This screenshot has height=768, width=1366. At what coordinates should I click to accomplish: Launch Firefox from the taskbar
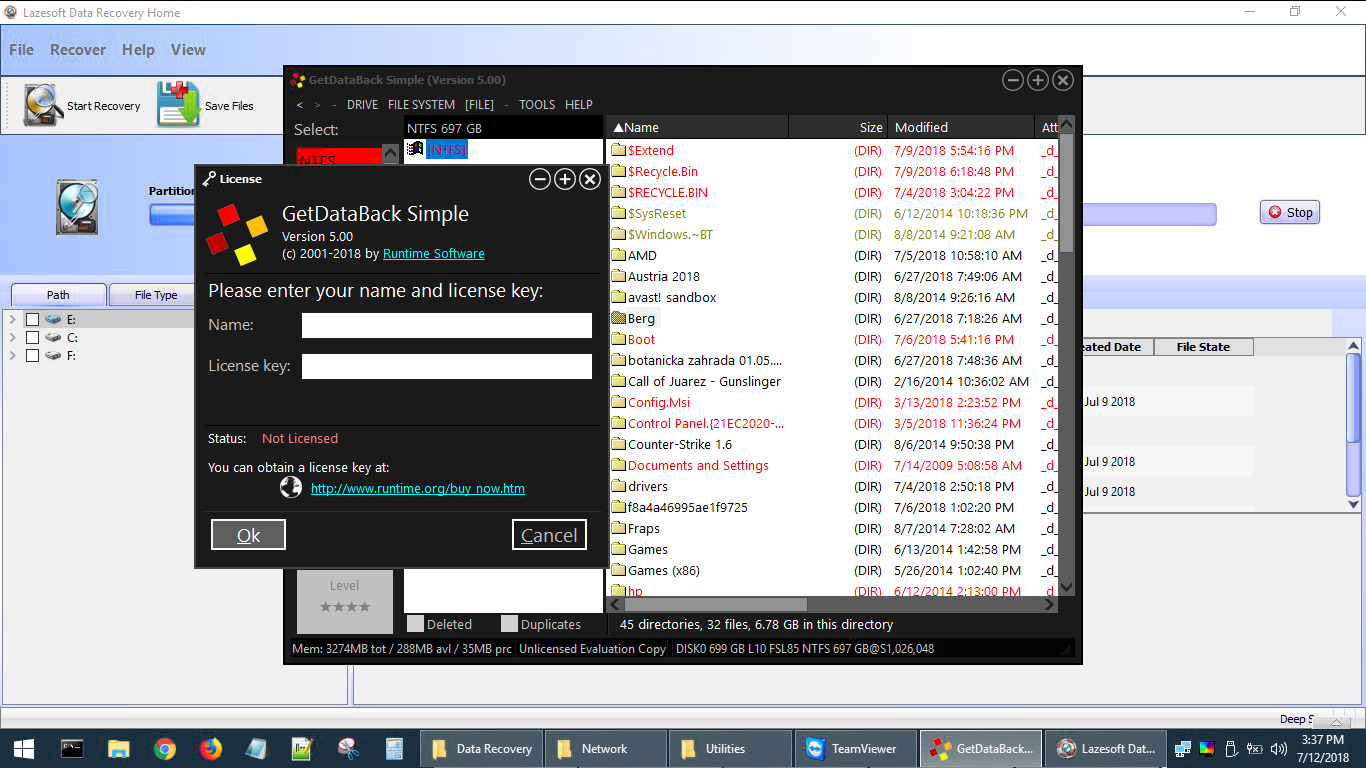point(210,748)
